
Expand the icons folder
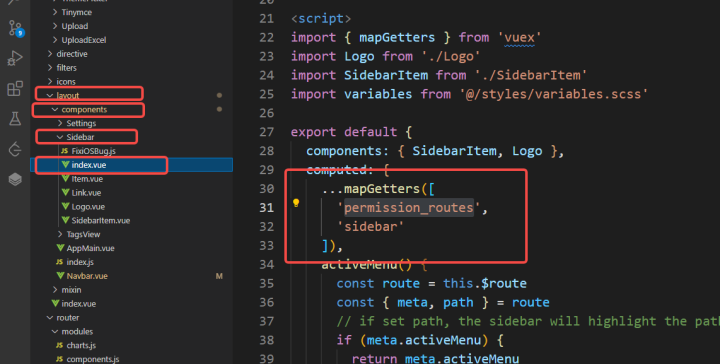(x=50, y=81)
